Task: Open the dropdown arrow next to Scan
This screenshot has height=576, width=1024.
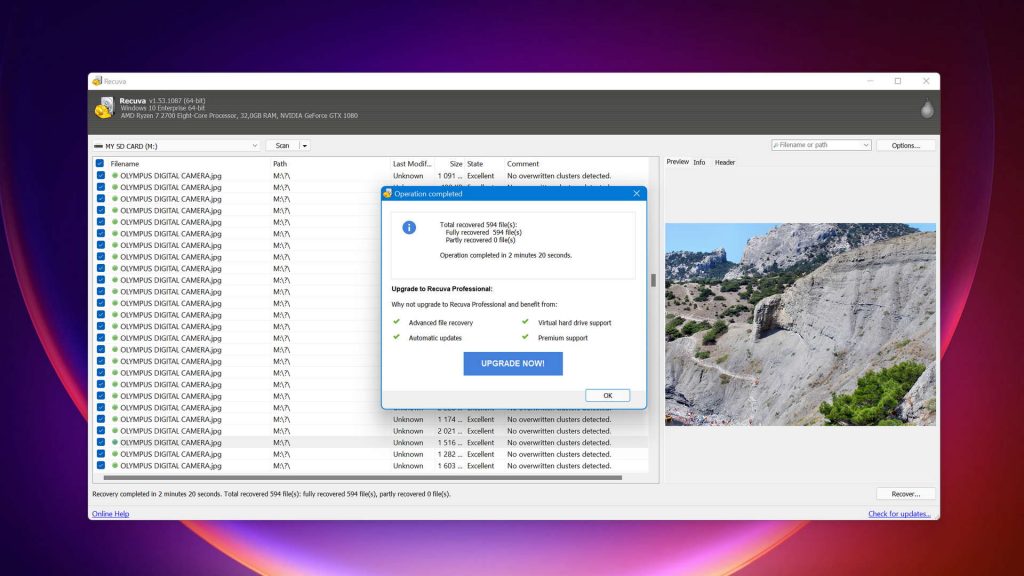Action: [303, 145]
